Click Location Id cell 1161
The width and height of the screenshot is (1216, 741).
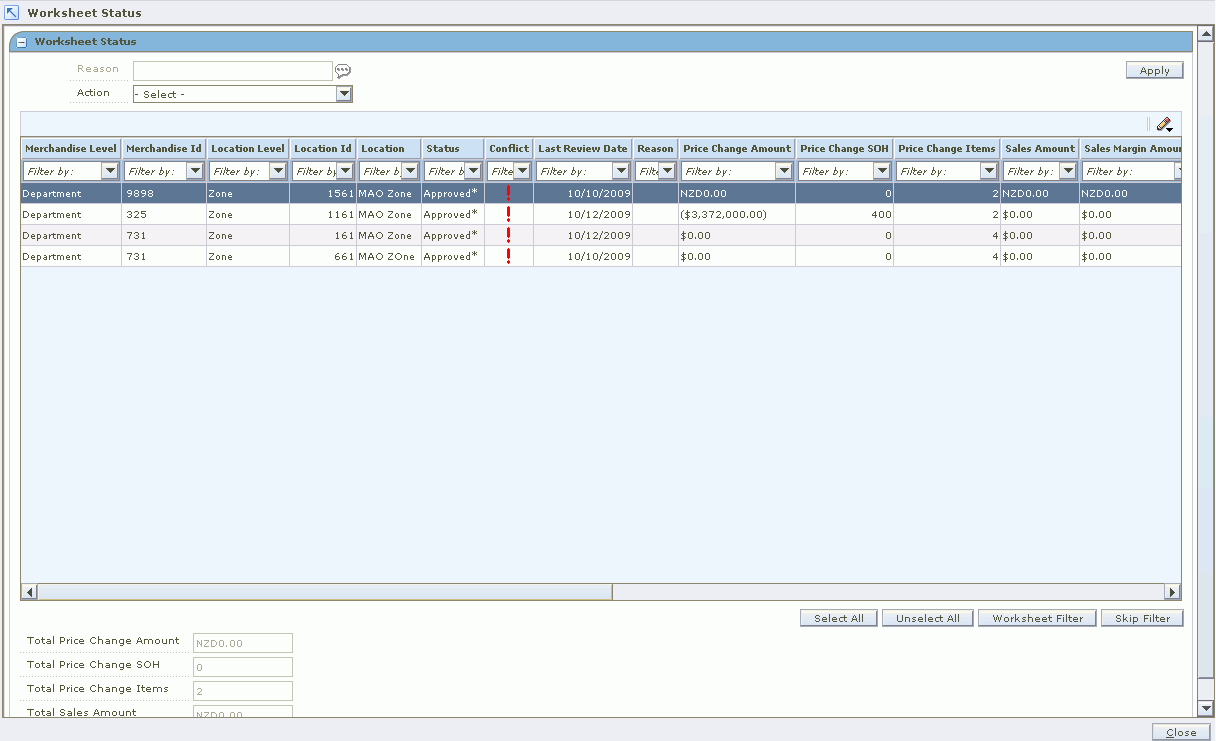[323, 214]
